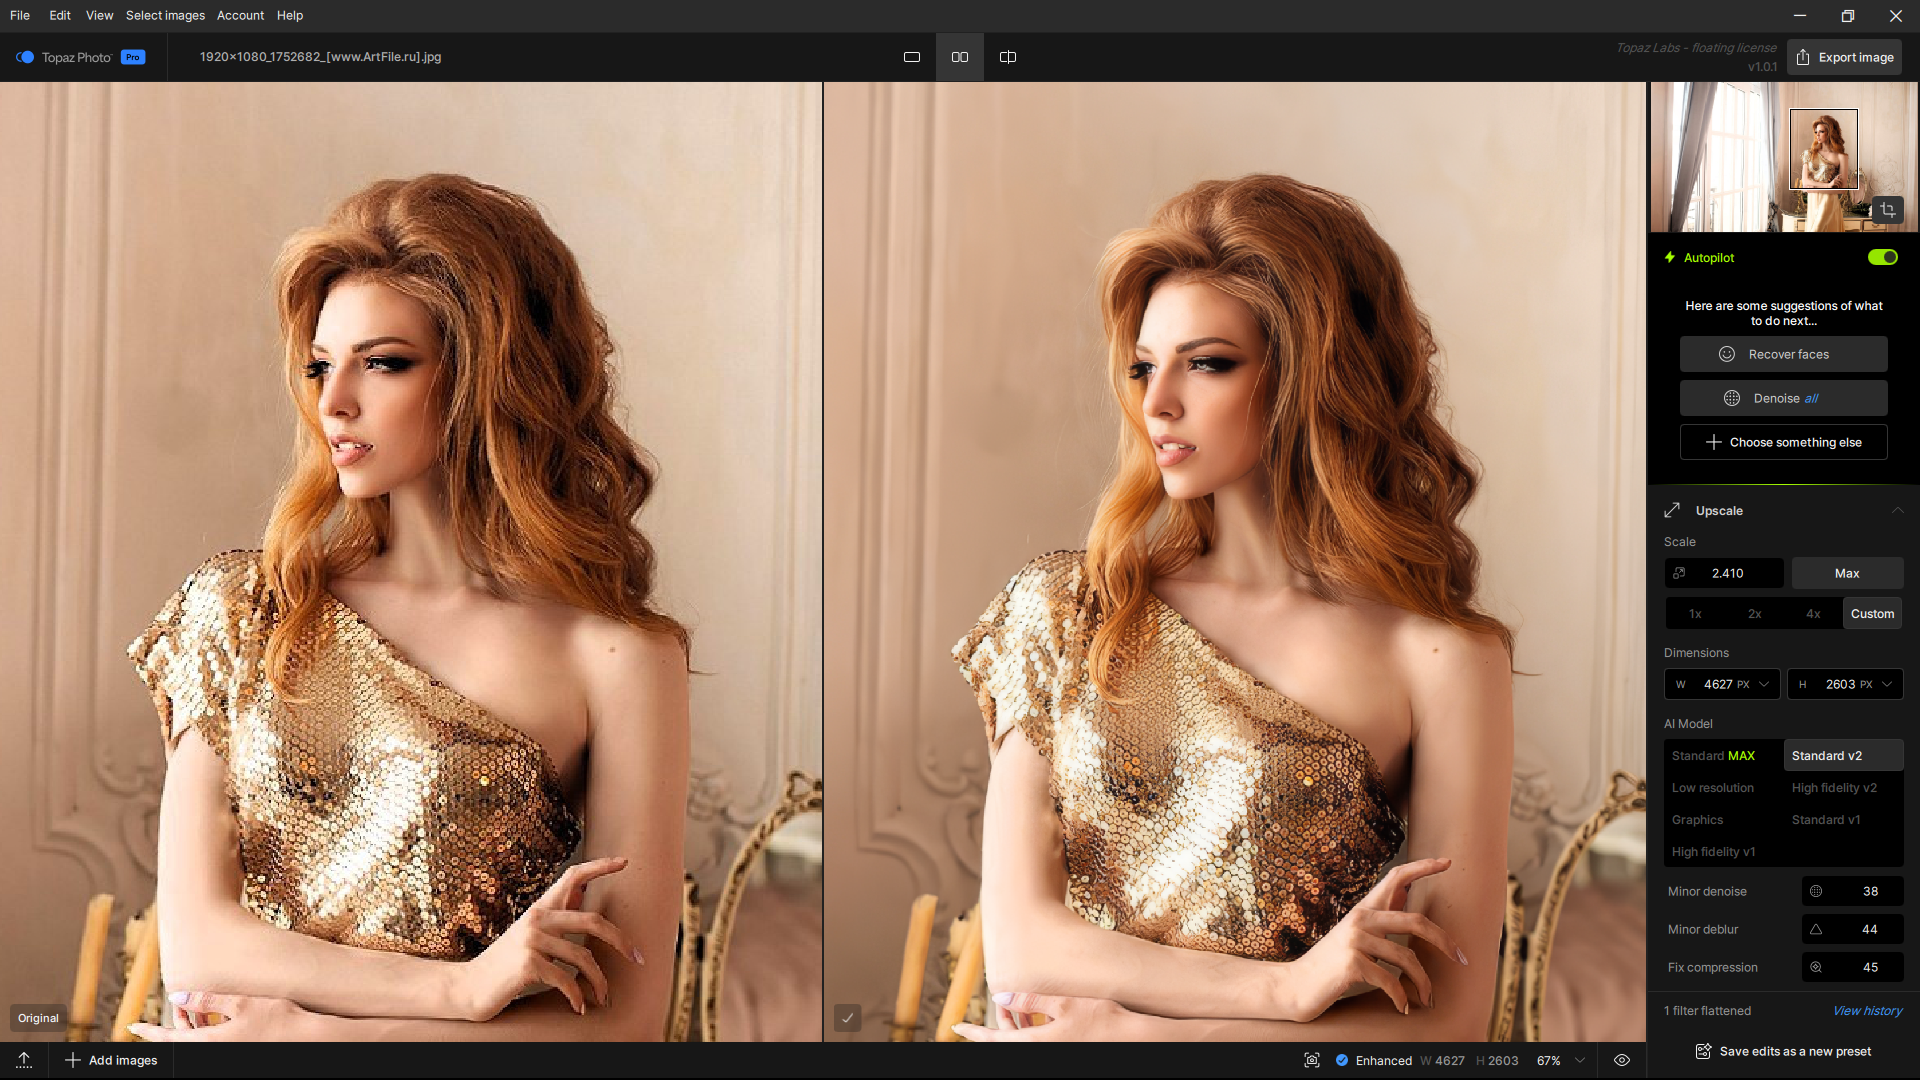Image resolution: width=1920 pixels, height=1080 pixels.
Task: Toggle the Autopilot switch off
Action: [x=1882, y=257]
